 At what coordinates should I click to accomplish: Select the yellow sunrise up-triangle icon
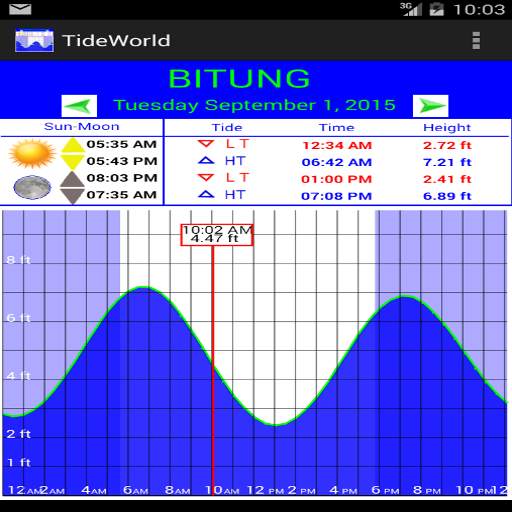pyautogui.click(x=72, y=145)
